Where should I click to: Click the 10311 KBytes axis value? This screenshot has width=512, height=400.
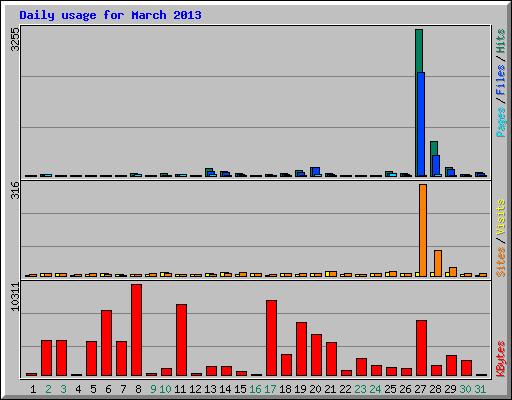(15, 297)
